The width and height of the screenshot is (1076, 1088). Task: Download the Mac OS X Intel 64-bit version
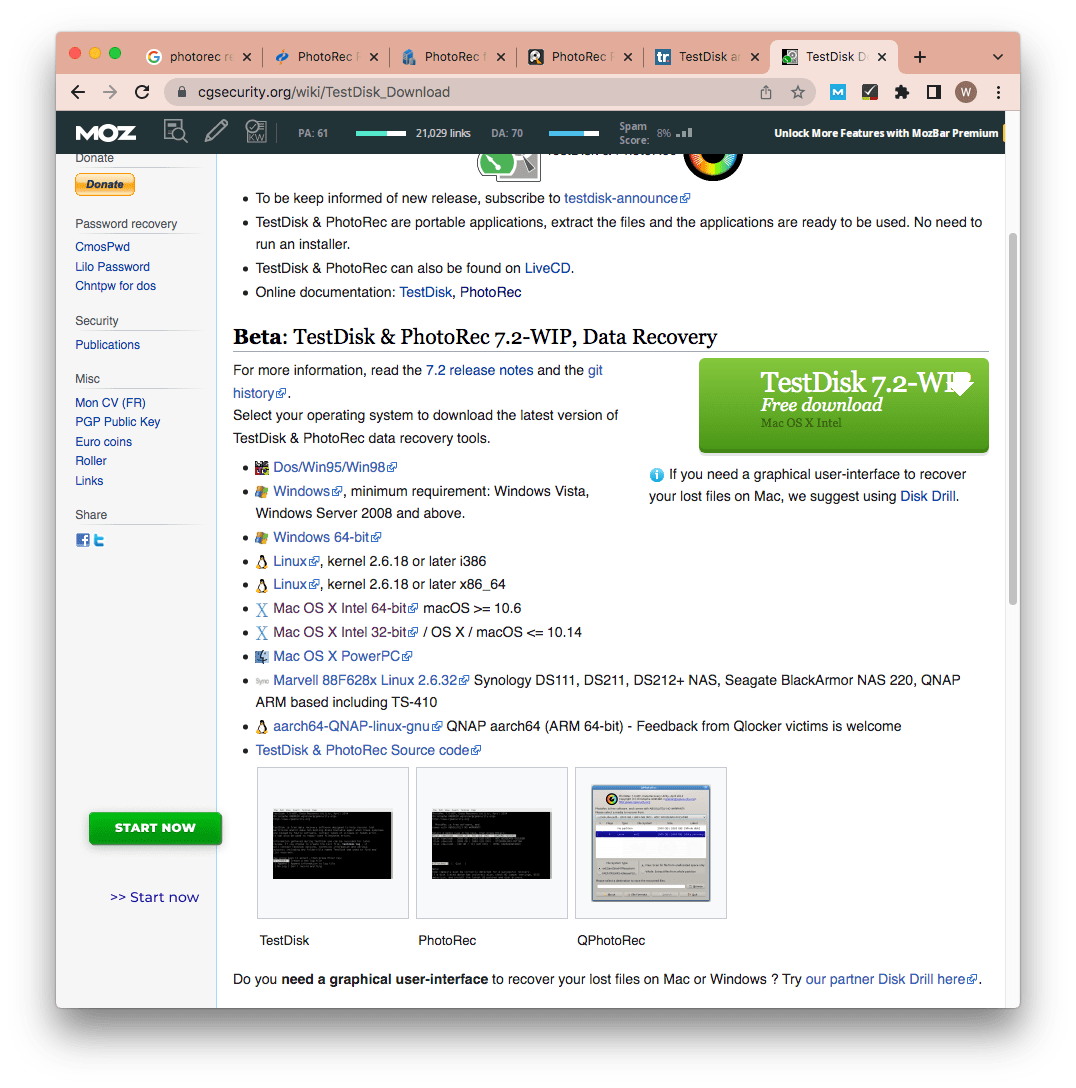click(345, 609)
